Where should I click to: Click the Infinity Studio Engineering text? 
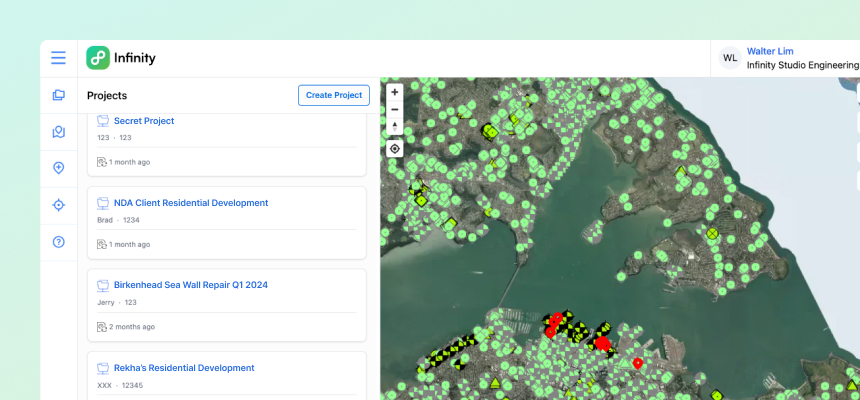(802, 65)
